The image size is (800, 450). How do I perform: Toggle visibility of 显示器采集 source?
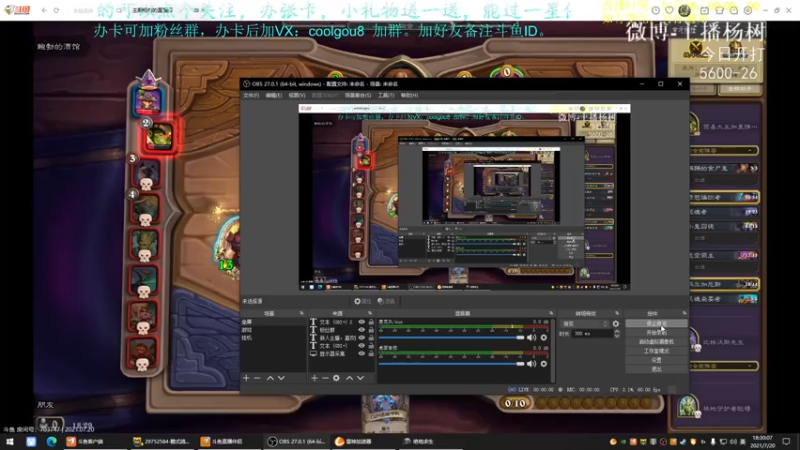pos(362,354)
